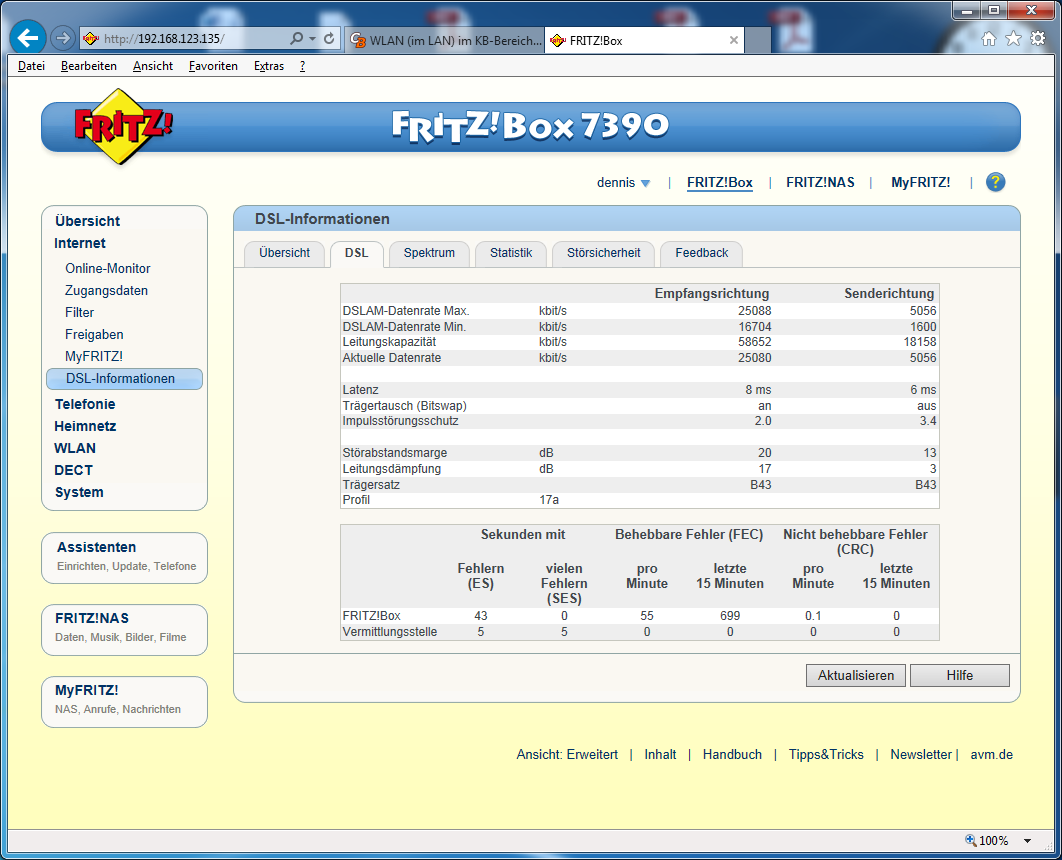Click the FRITZ! logo in header
Viewport: 1062px width, 860px height.
[123, 126]
